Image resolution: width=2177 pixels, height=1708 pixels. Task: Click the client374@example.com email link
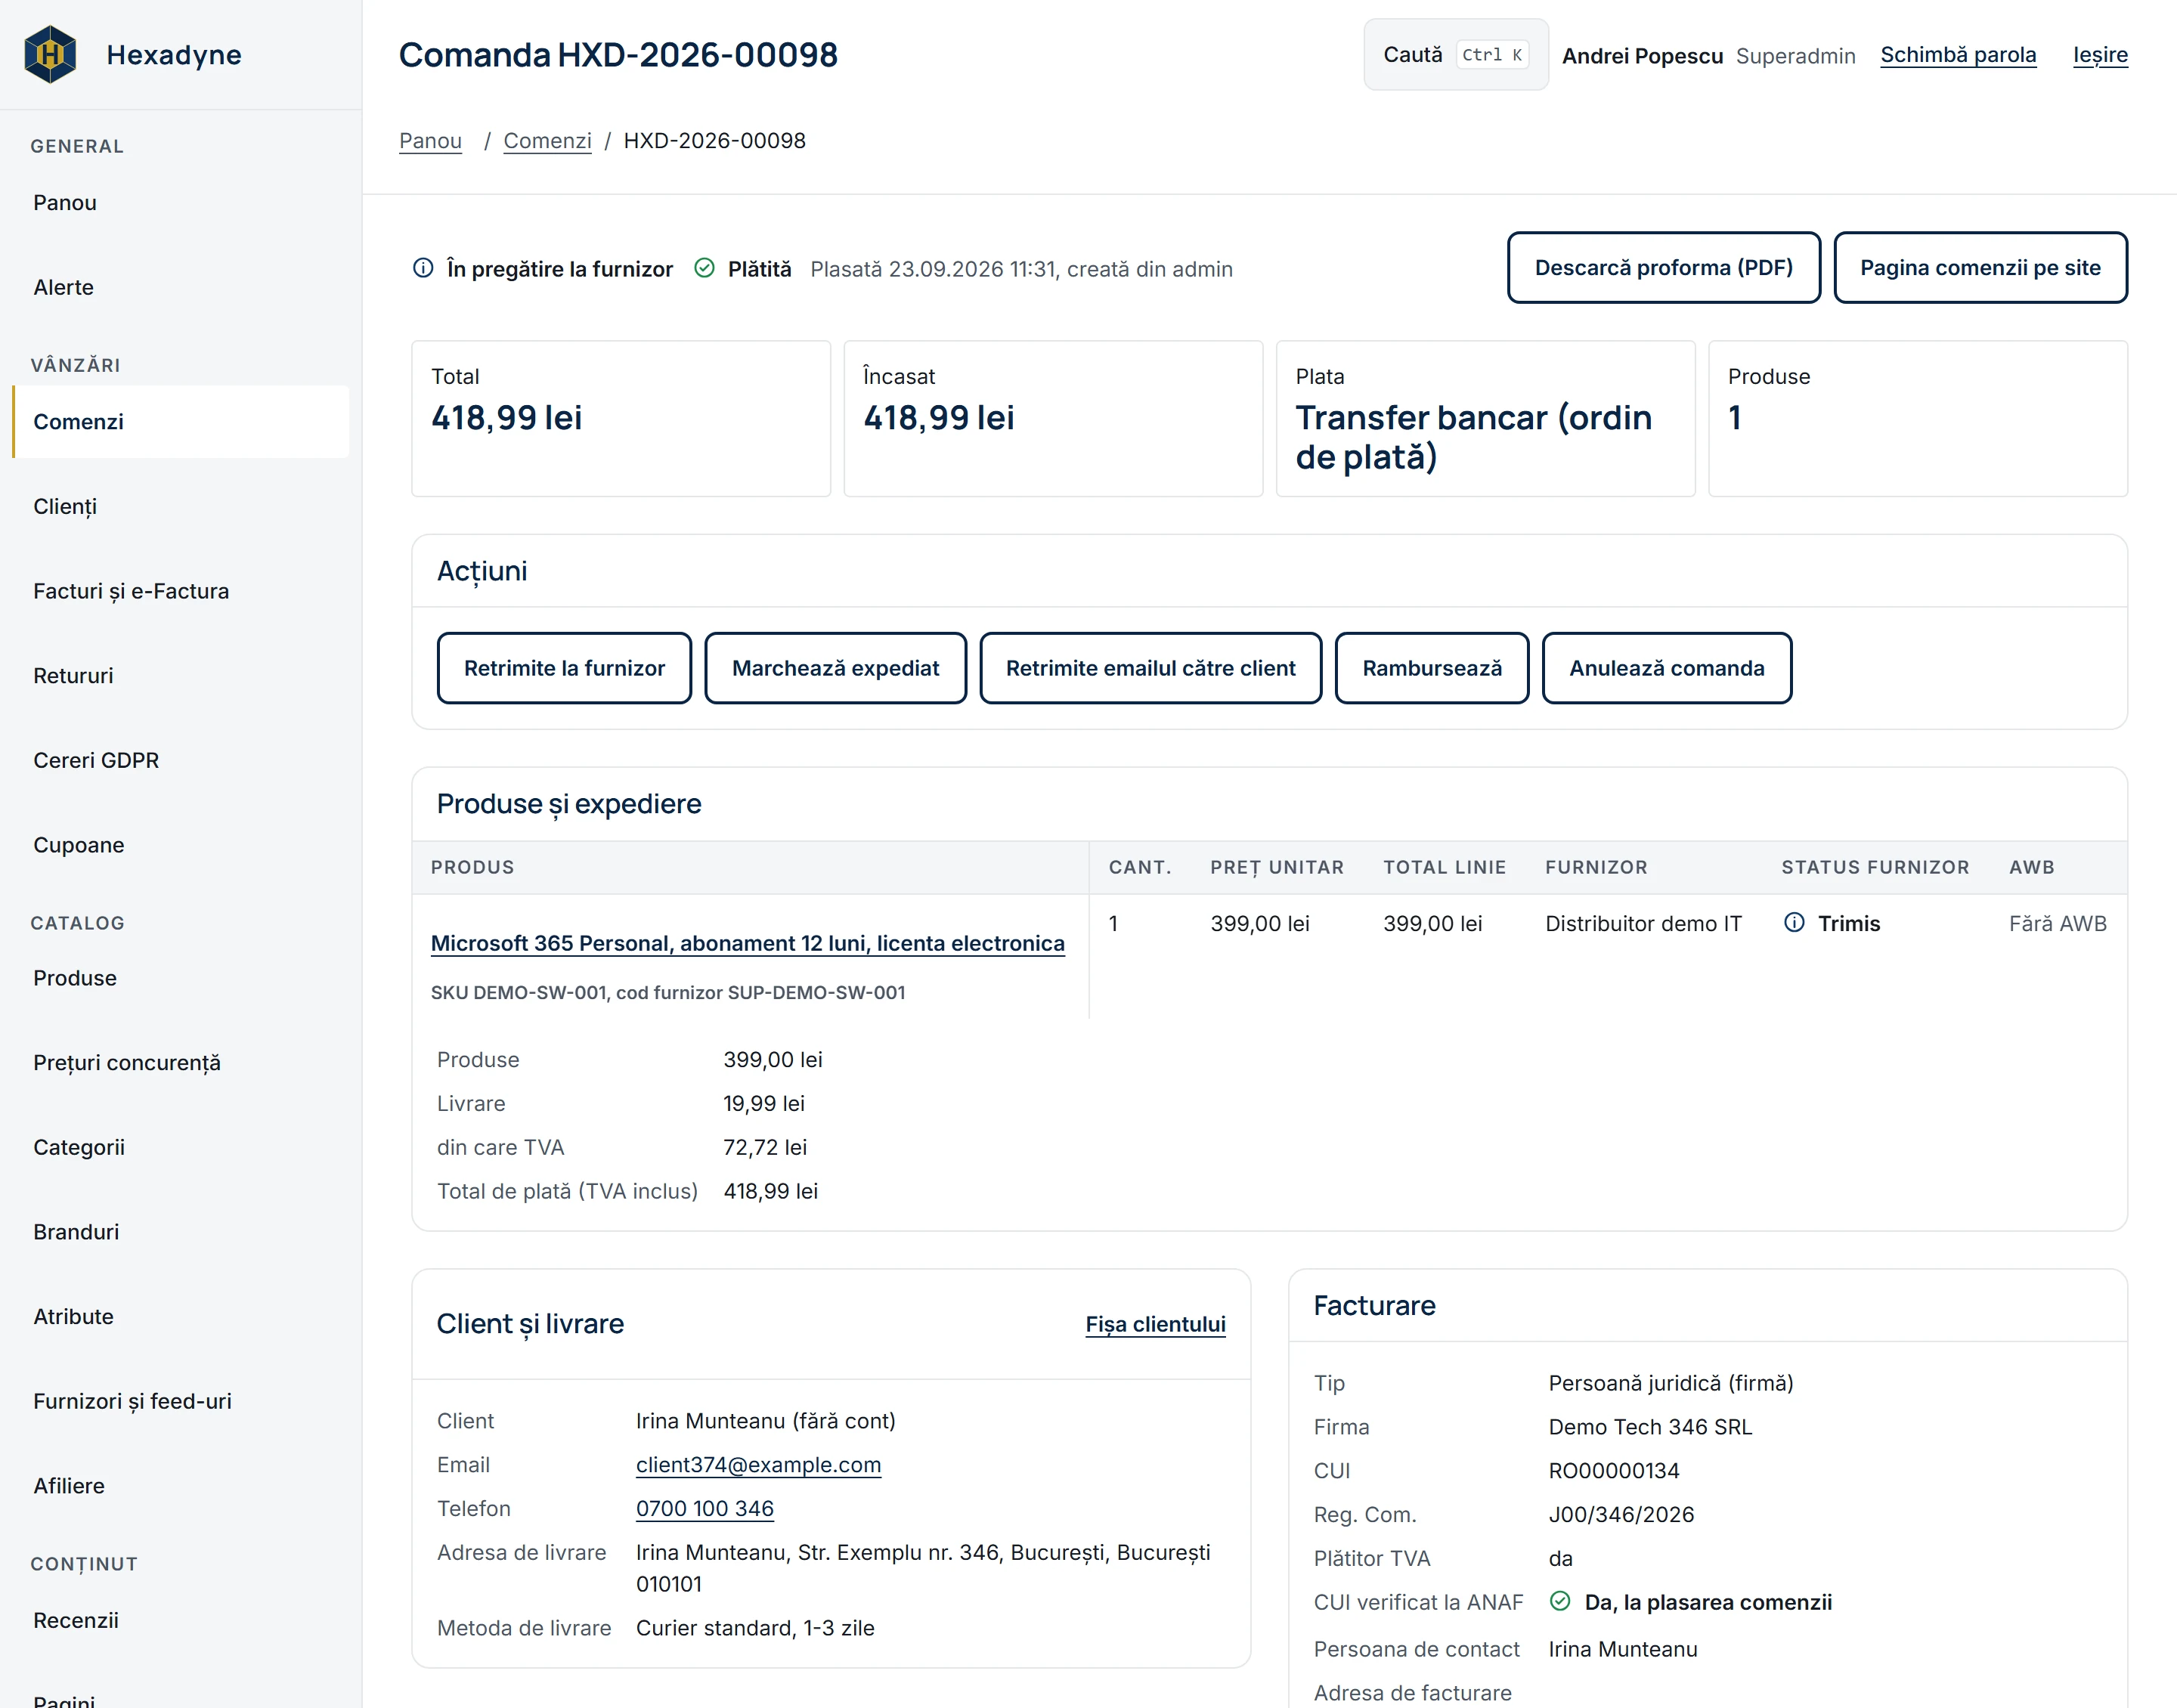pyautogui.click(x=758, y=1465)
